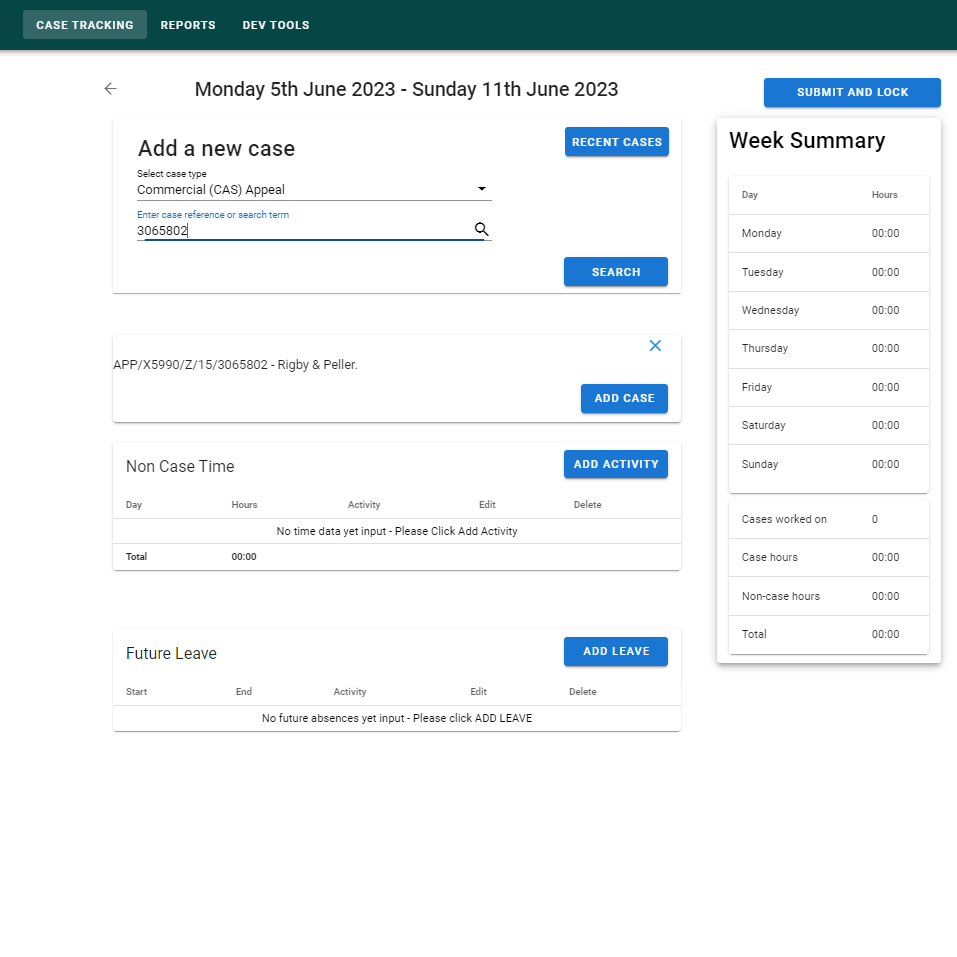Go back using the left arrow icon
The height and width of the screenshot is (957, 957).
(x=110, y=89)
